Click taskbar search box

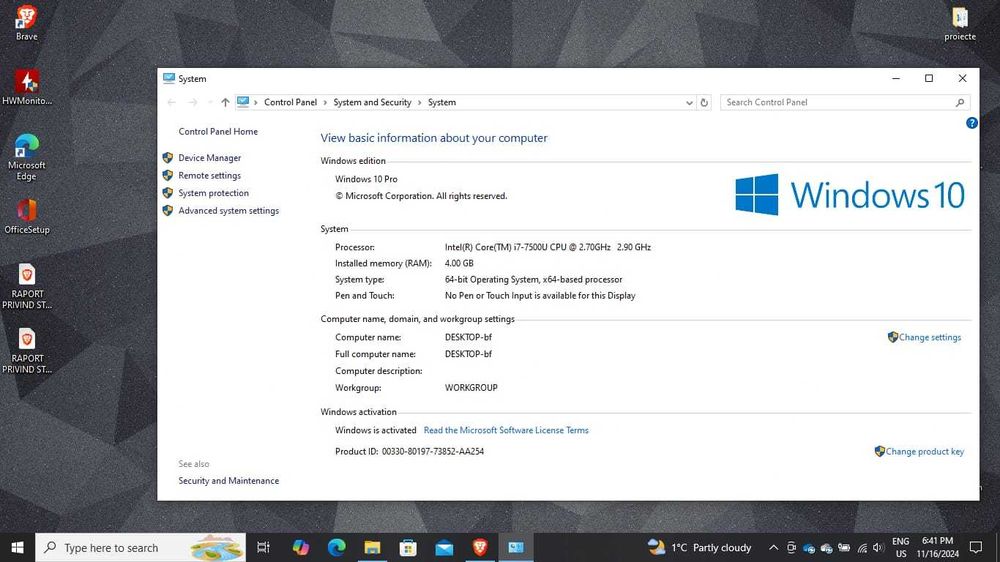click(x=140, y=547)
